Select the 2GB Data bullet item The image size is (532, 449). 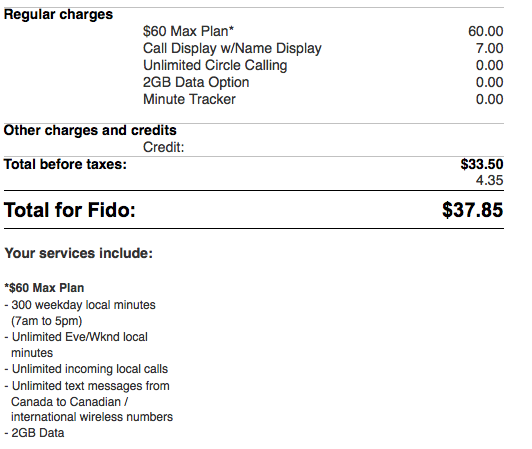click(x=34, y=433)
